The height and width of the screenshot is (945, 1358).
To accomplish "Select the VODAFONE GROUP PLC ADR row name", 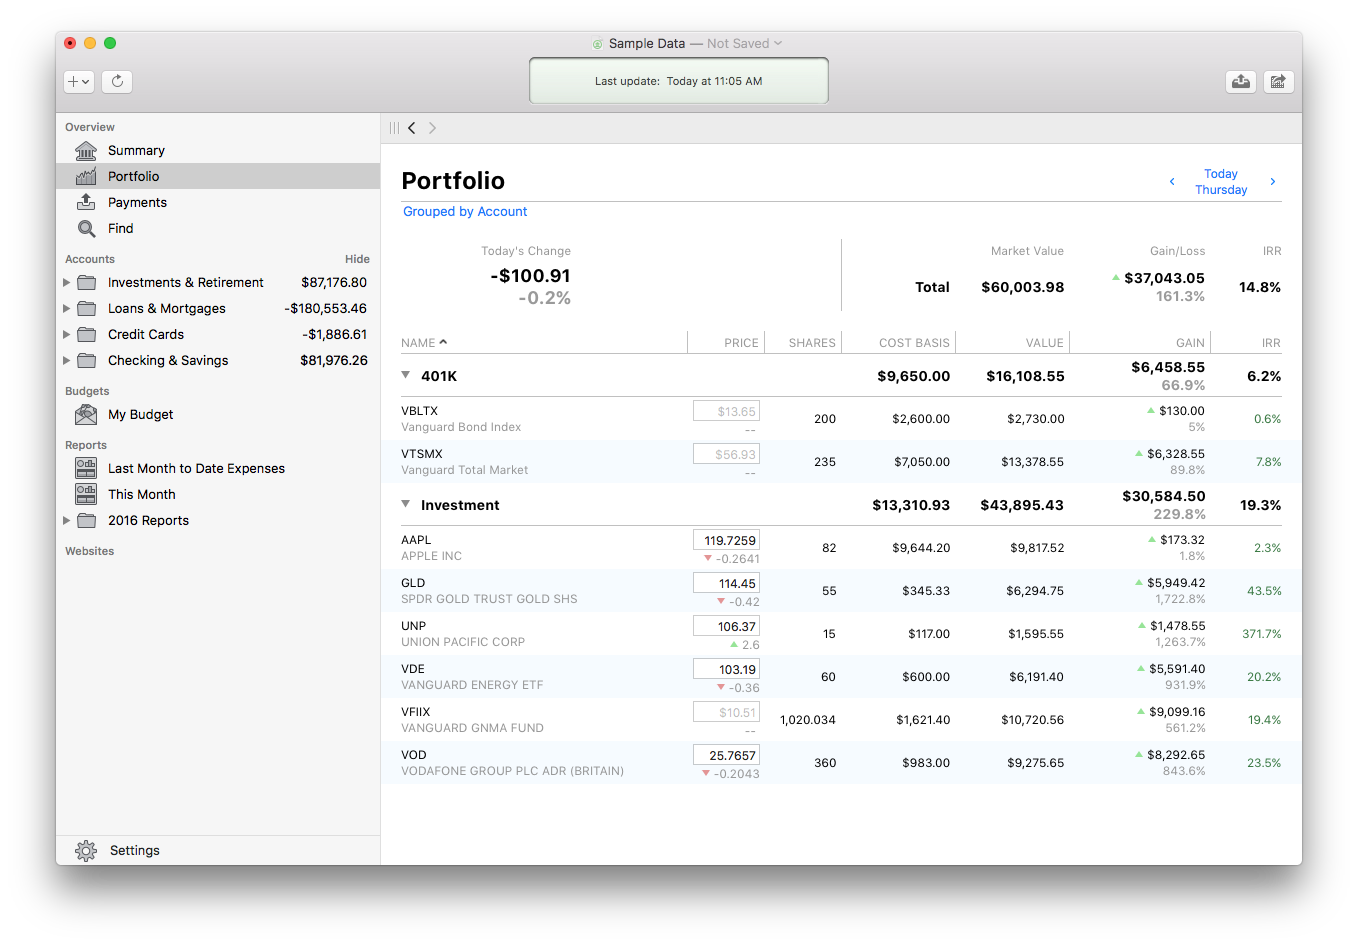I will [512, 771].
